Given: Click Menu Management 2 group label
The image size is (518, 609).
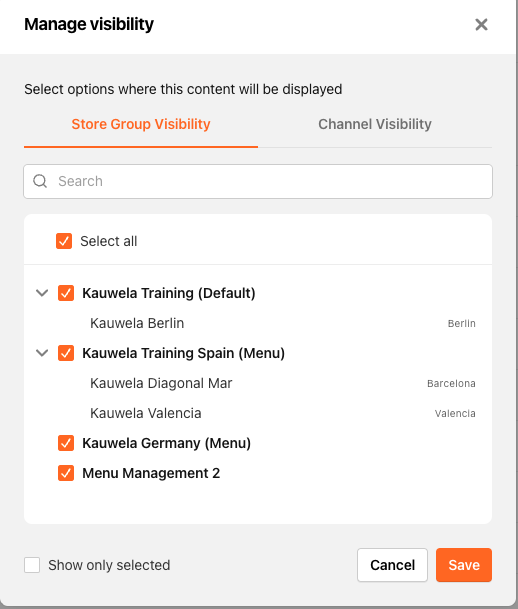Looking at the screenshot, I should tap(151, 473).
